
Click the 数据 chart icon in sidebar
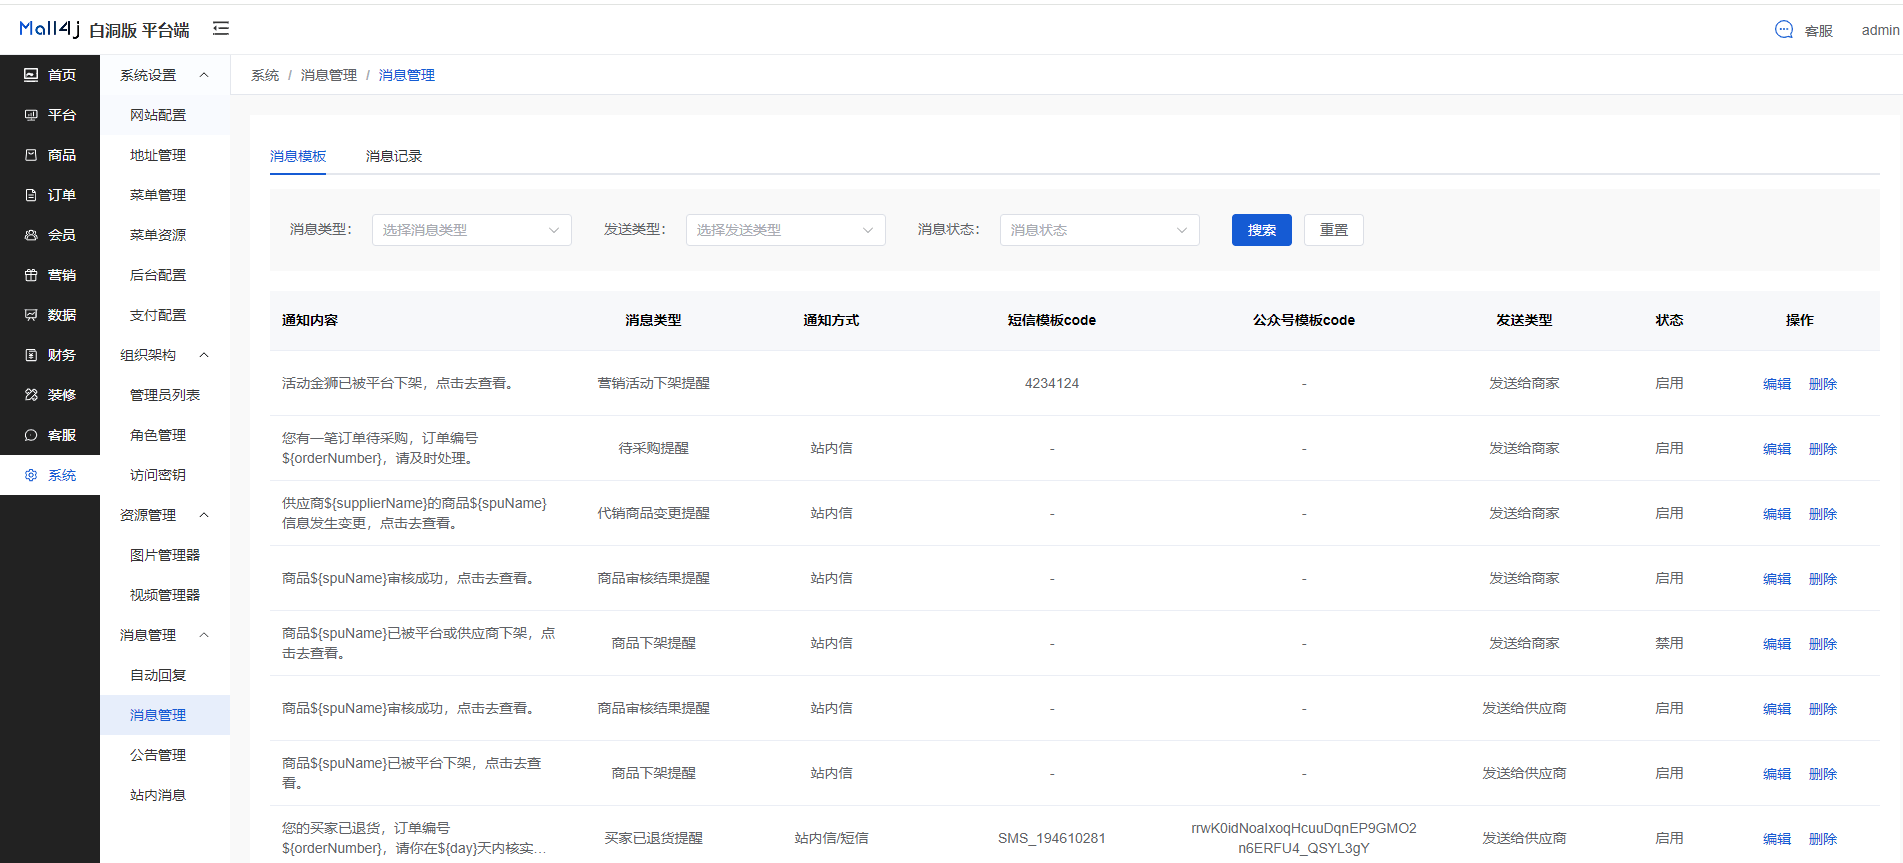pyautogui.click(x=31, y=315)
